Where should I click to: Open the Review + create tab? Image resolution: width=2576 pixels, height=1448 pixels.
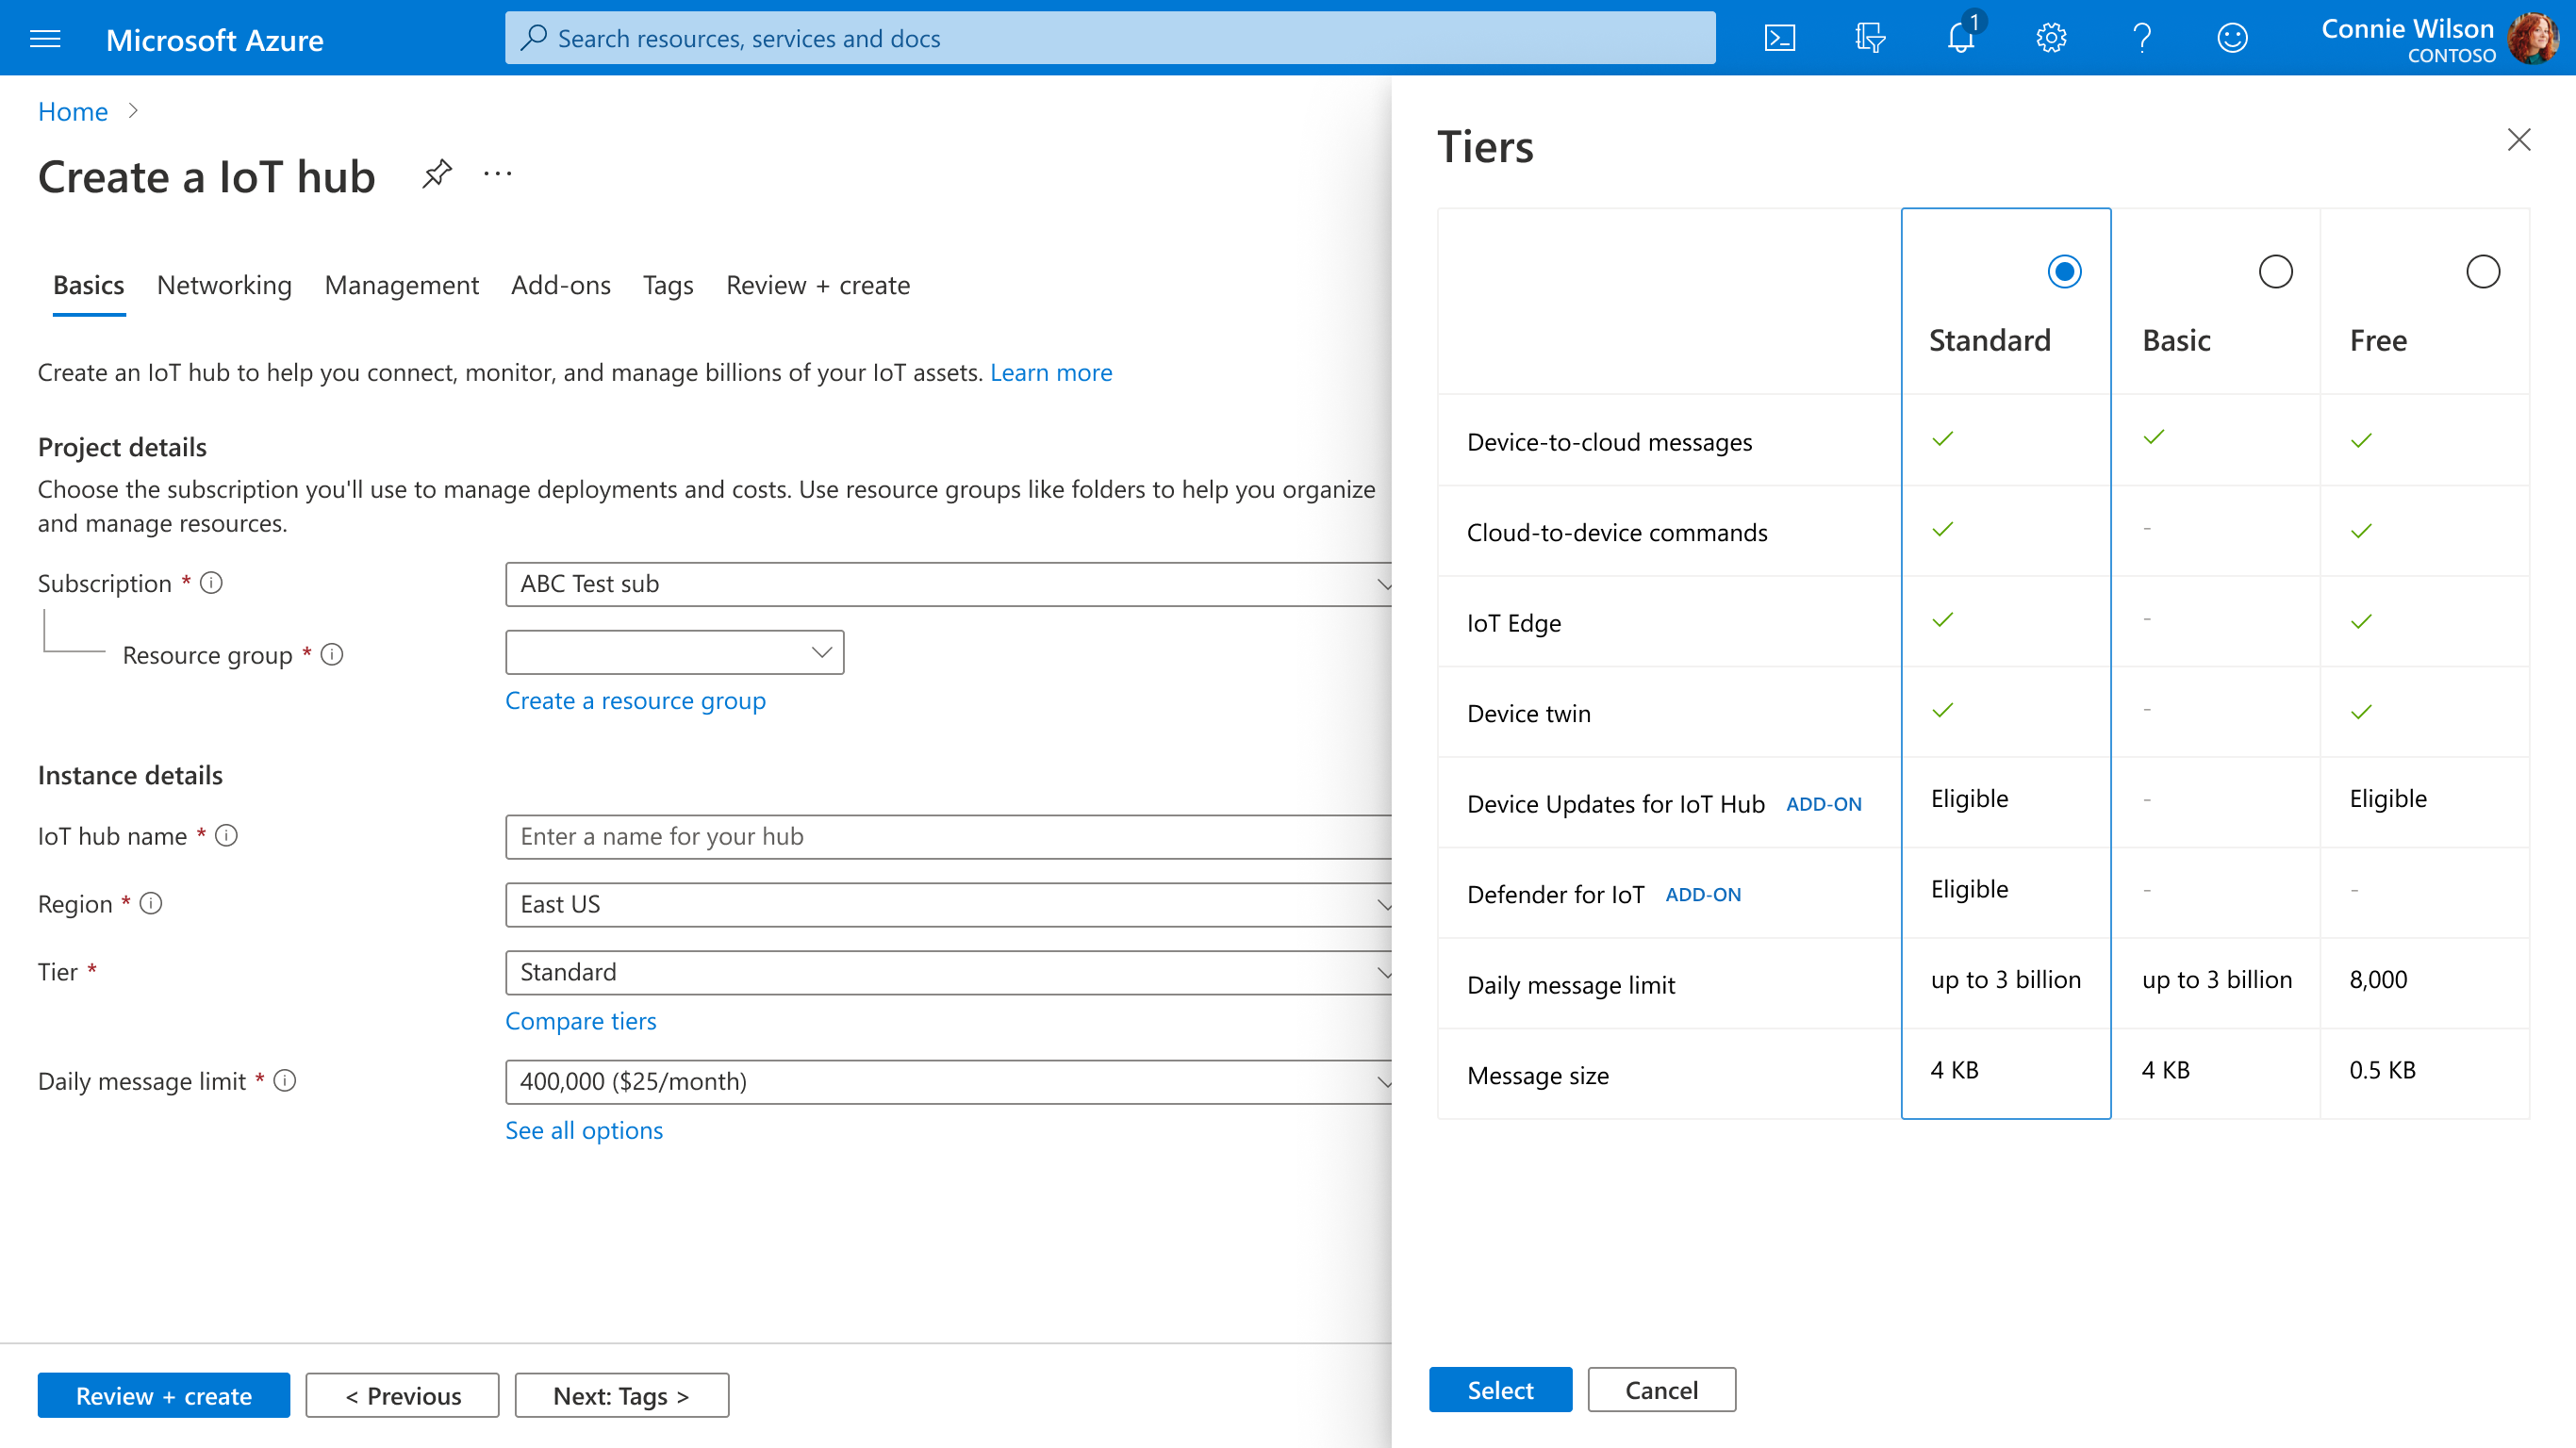[x=818, y=286]
